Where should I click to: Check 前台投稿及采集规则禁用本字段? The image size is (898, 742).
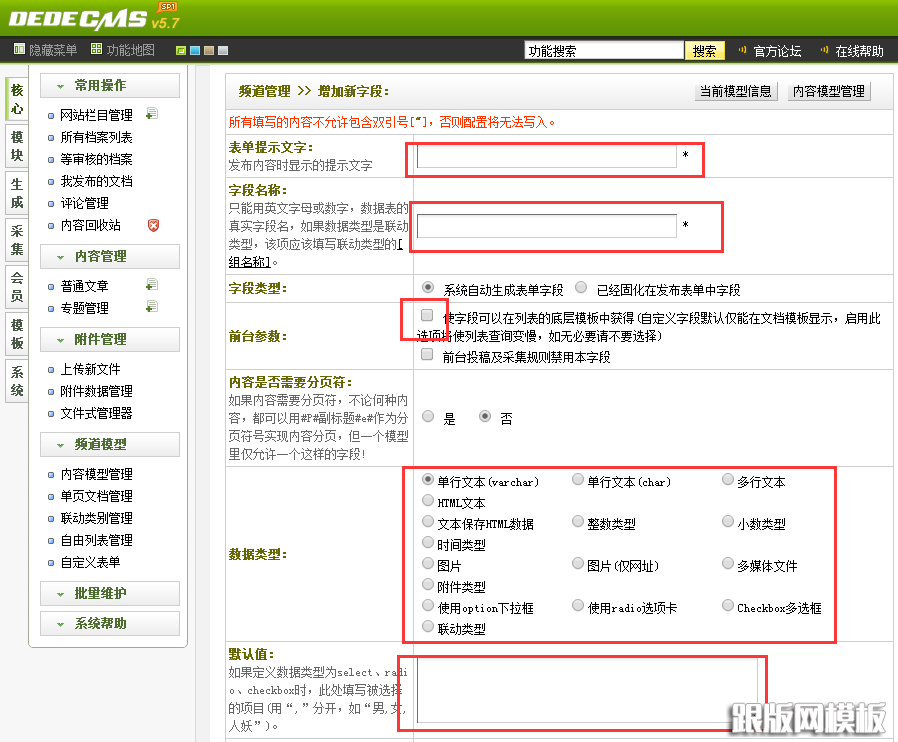pyautogui.click(x=425, y=352)
